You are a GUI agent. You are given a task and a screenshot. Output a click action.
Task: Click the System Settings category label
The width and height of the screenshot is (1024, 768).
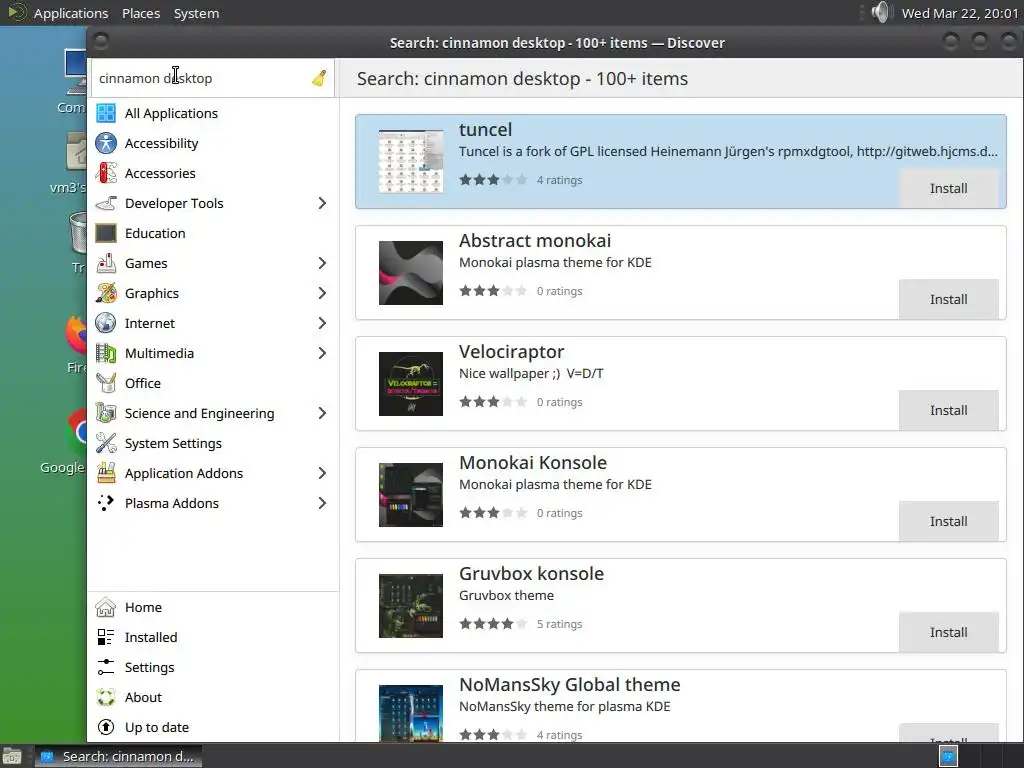click(x=173, y=443)
